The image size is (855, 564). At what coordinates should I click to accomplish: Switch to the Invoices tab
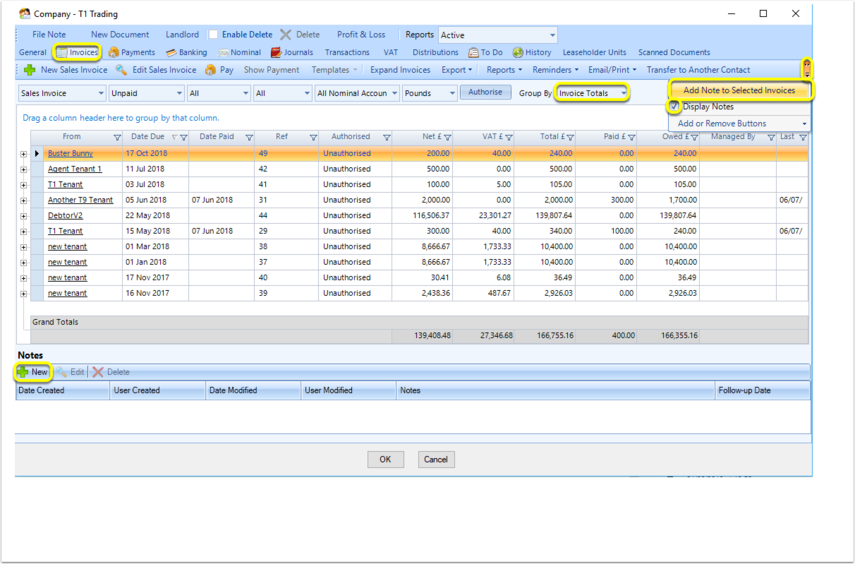point(77,52)
